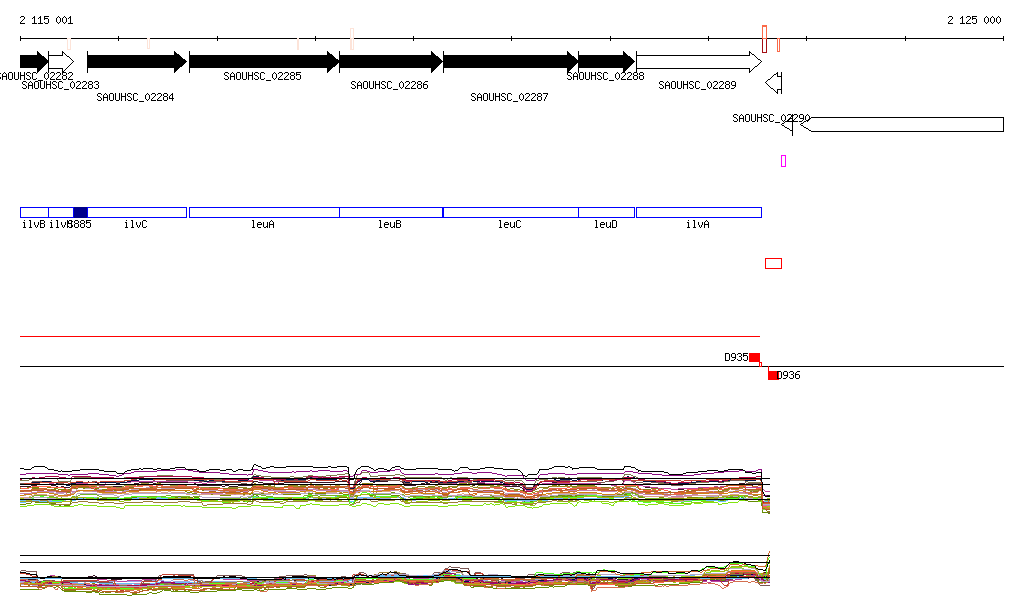Screen dimensions: 1024x611
Task: Select the SAOUHSC_02287 black gene arrow
Action: click(x=511, y=62)
